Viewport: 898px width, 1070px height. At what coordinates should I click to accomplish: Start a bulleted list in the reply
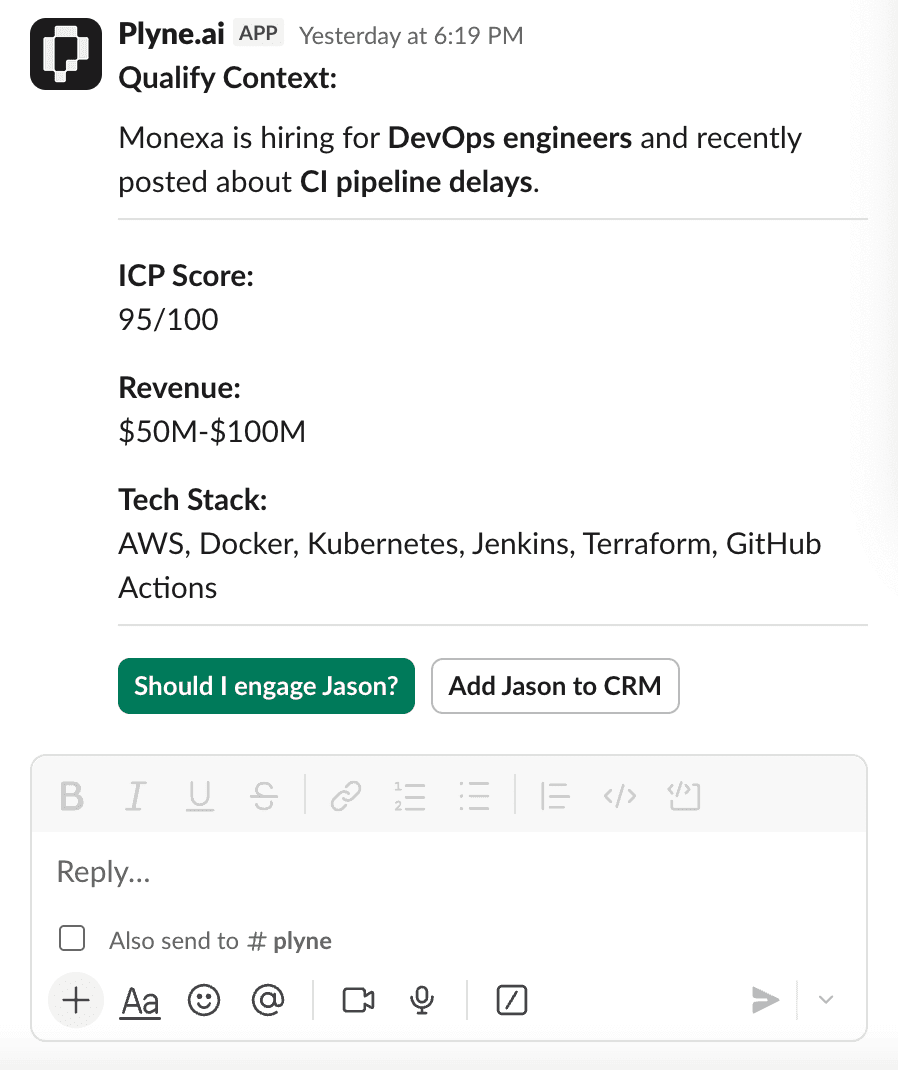point(474,796)
